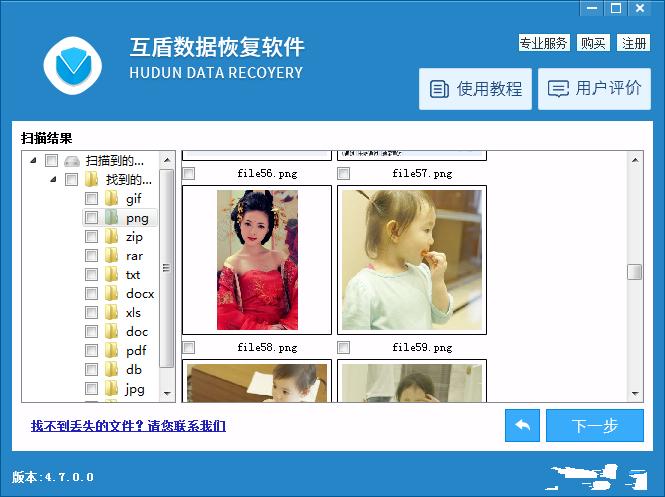Screen dimensions: 665x497
Task: Tick the doc folder checkbox
Action: [x=91, y=331]
